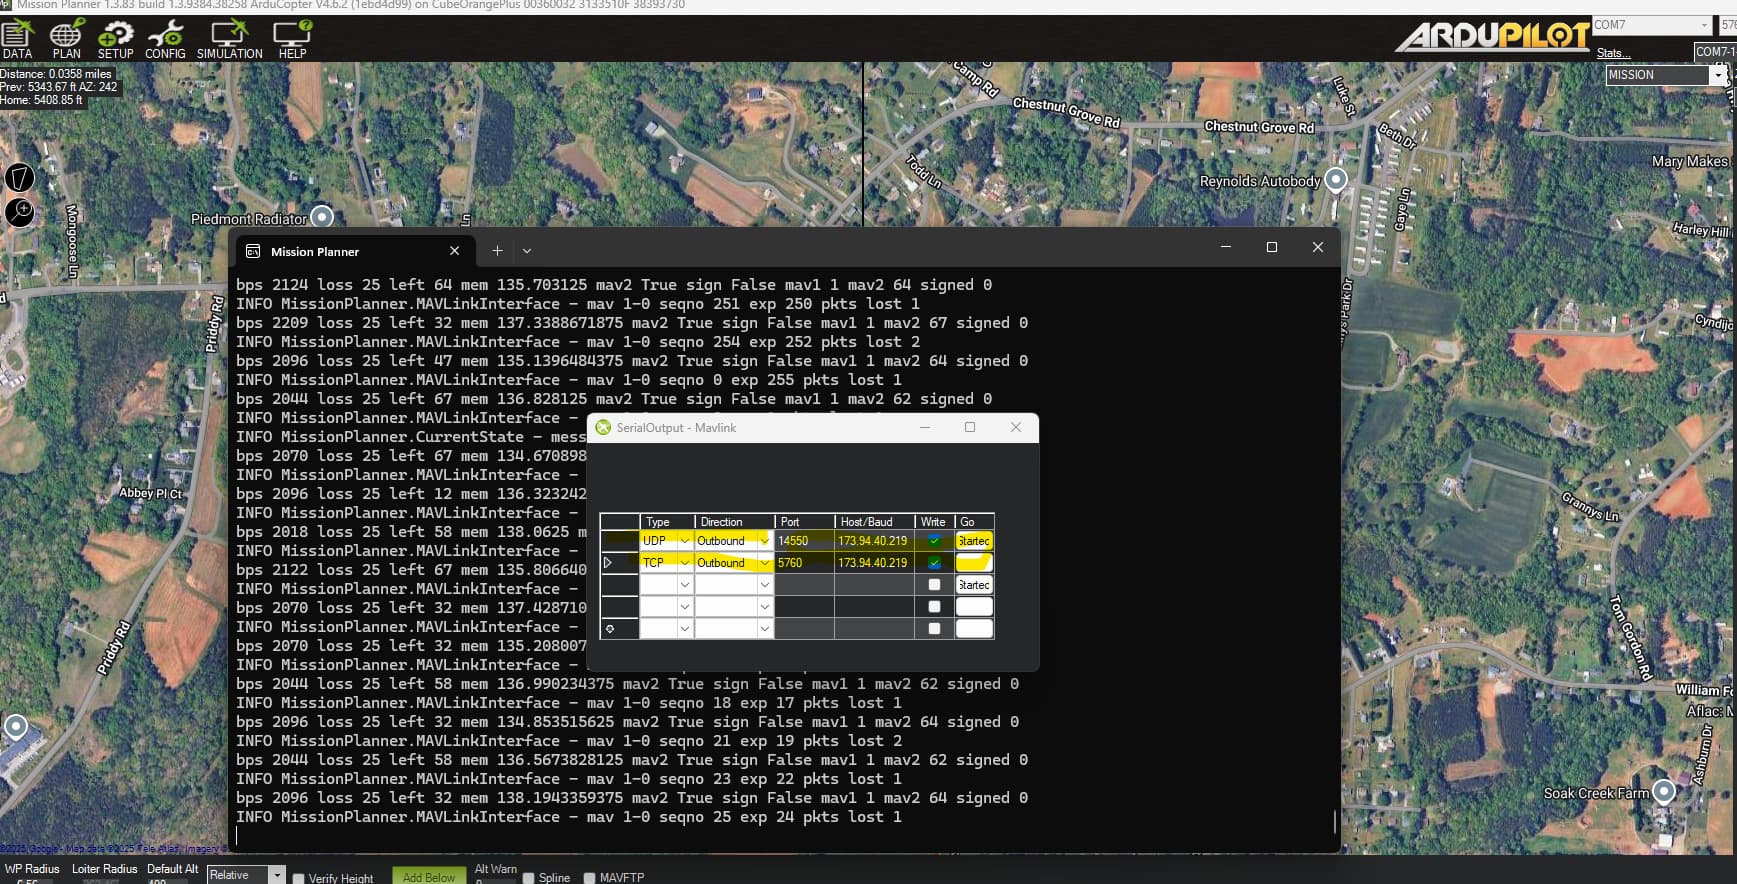Uncheck the Write checkbox in UDP row

[934, 541]
